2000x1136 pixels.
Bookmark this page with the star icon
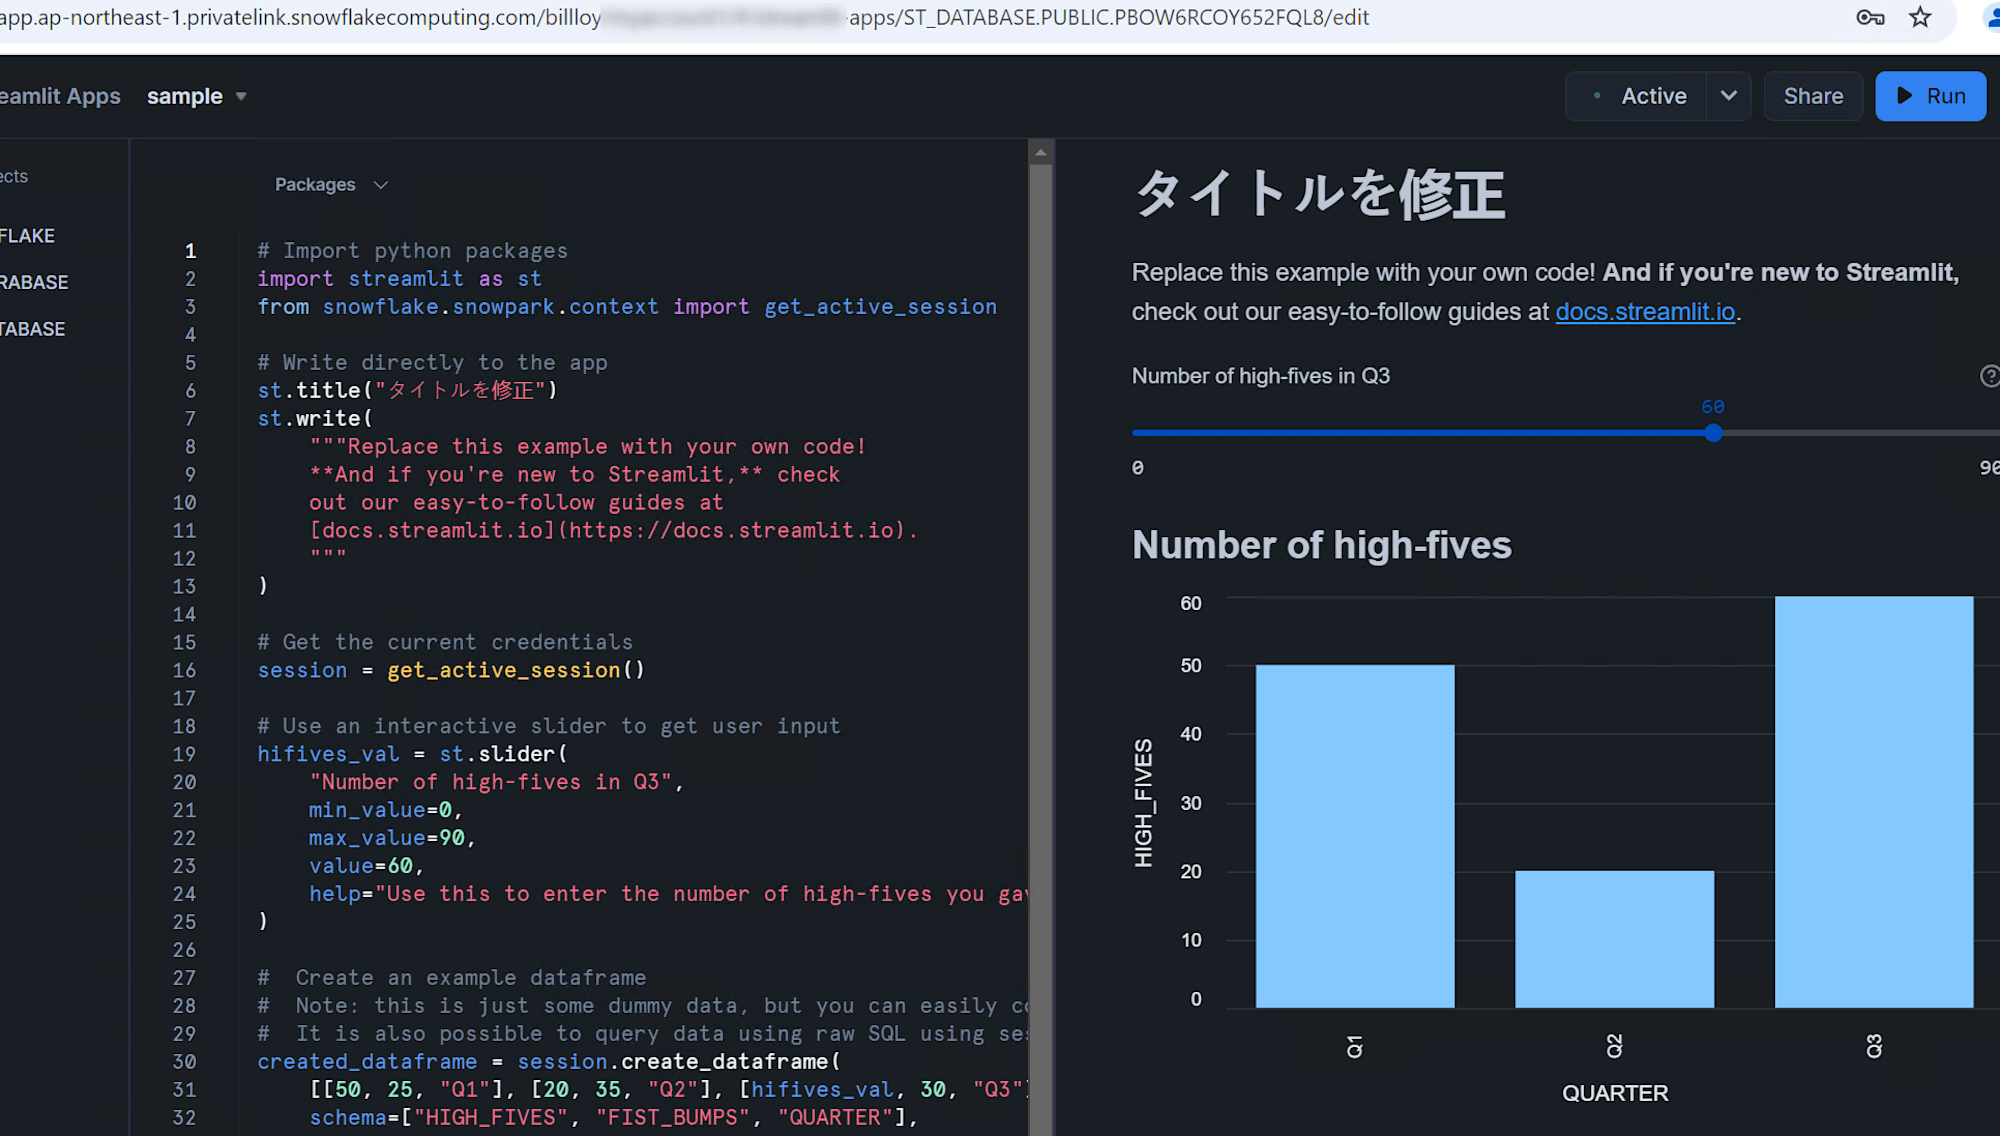[1920, 17]
